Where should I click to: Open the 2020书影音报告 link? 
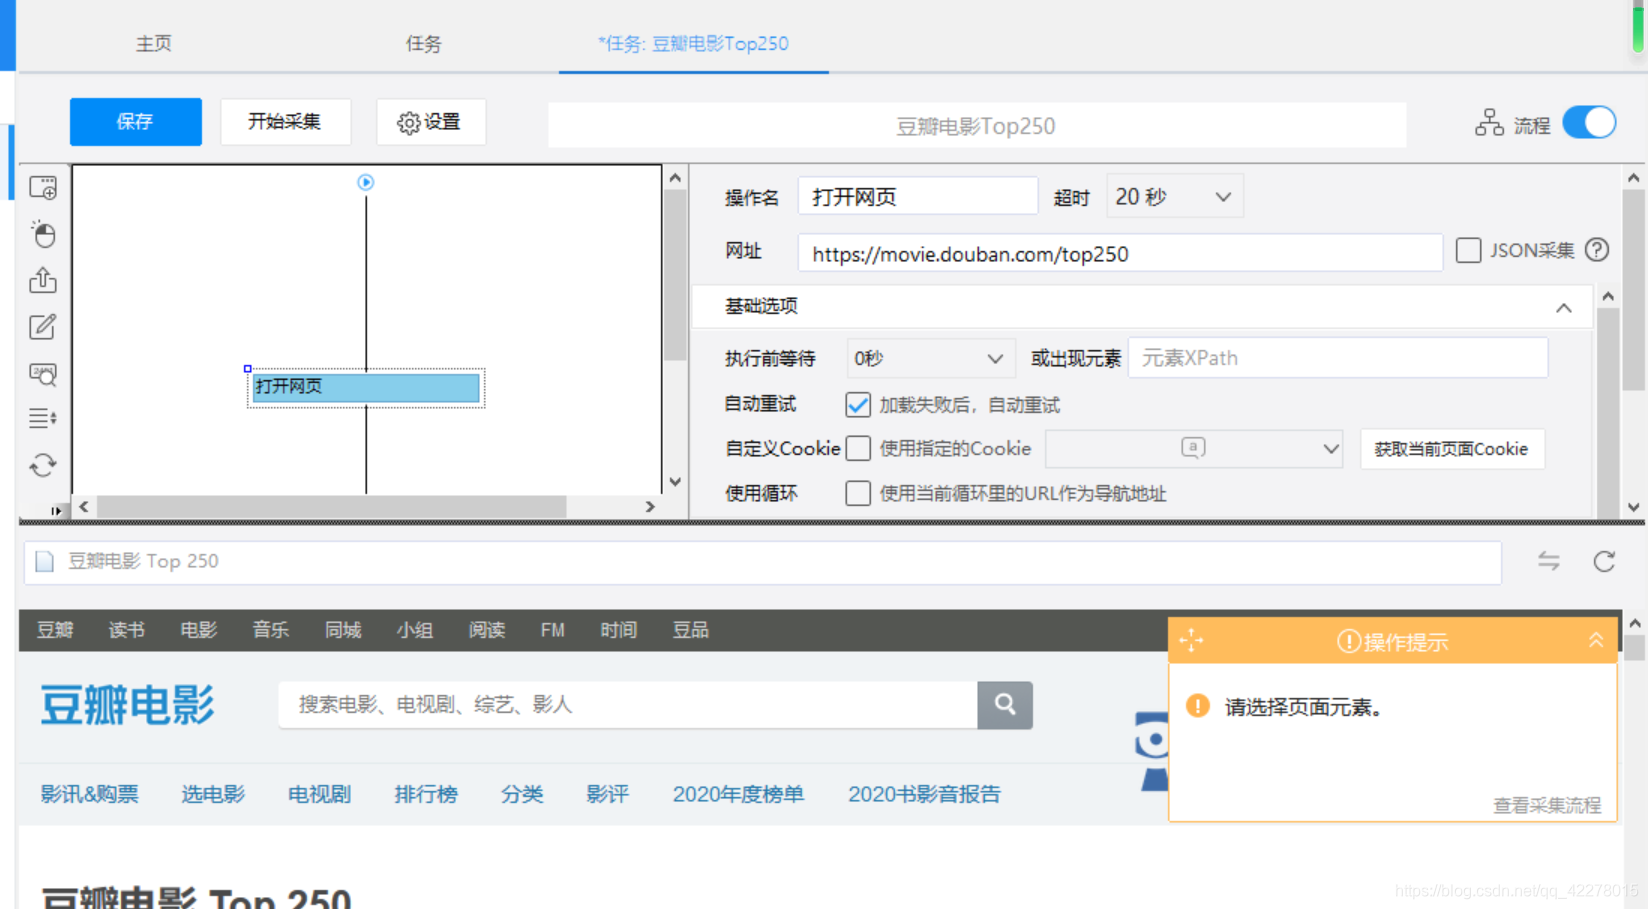(x=924, y=794)
